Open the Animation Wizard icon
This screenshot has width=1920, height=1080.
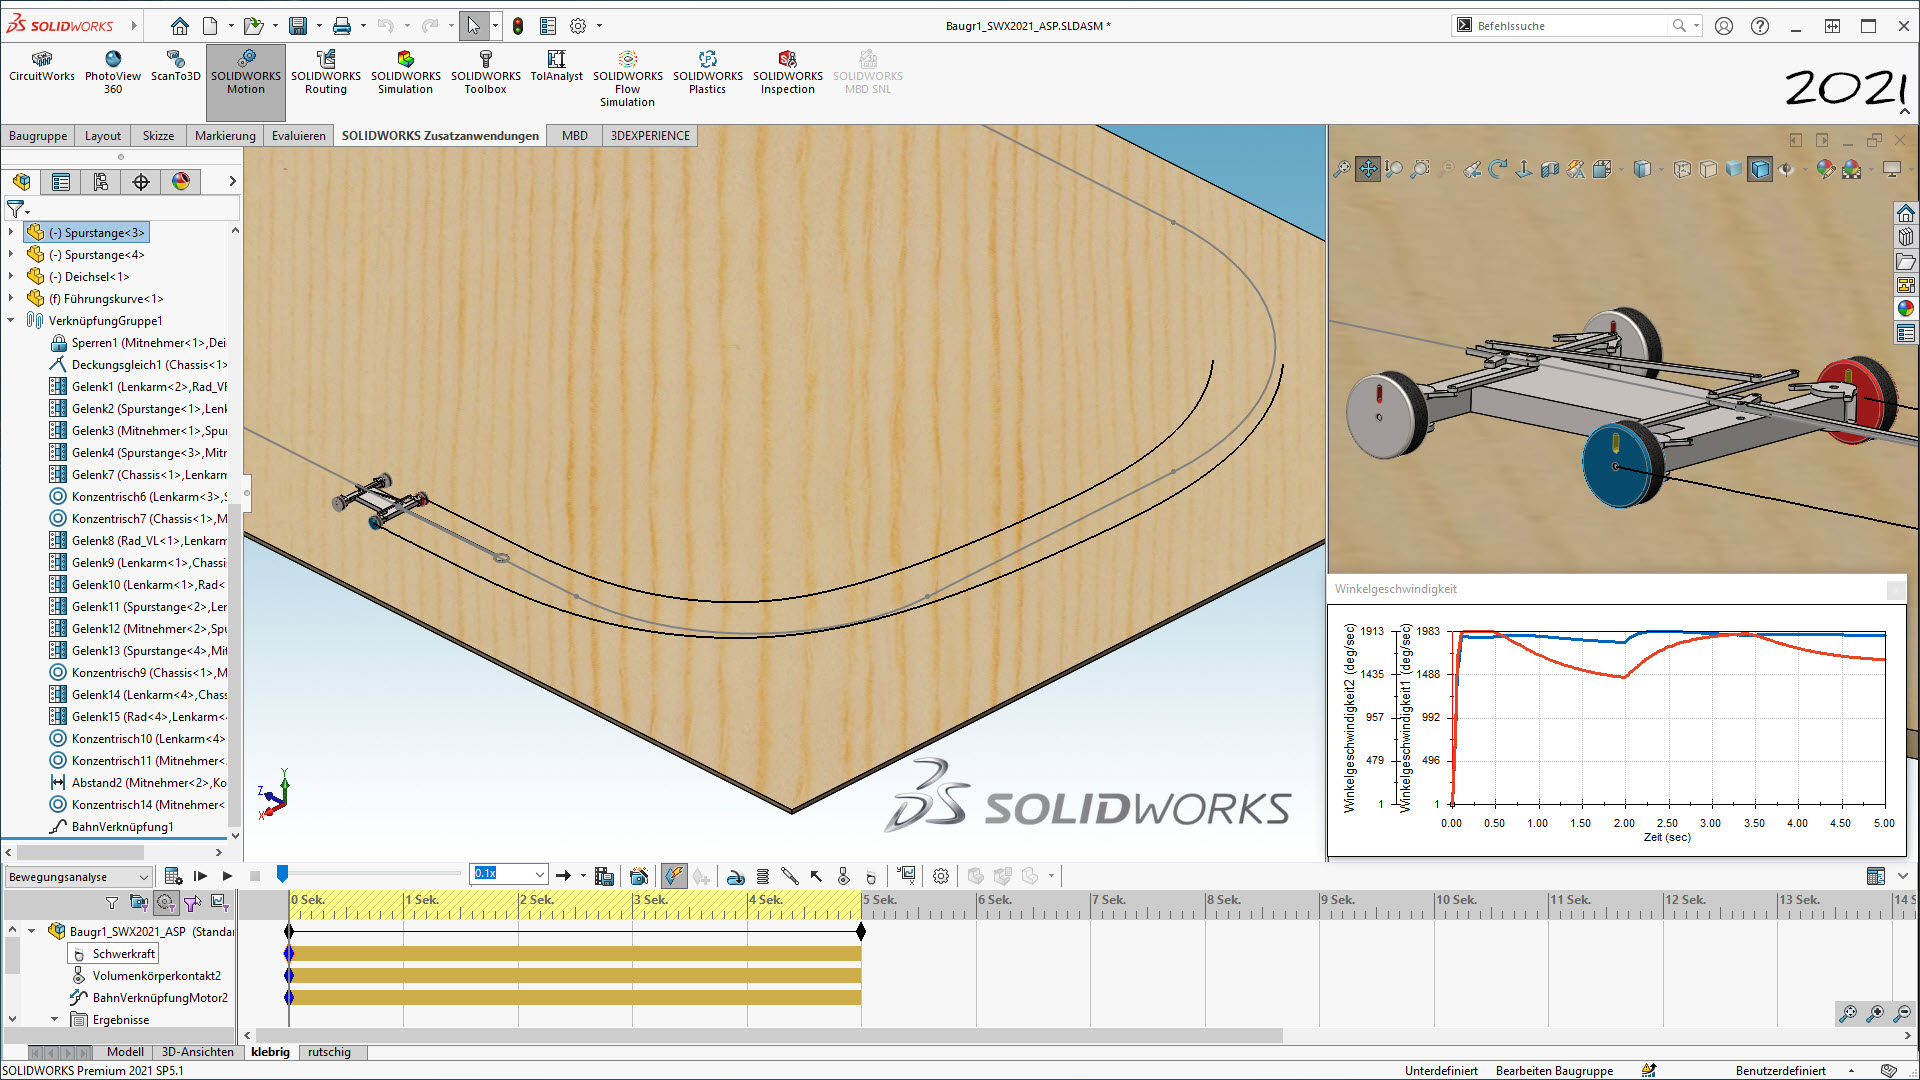tap(639, 876)
